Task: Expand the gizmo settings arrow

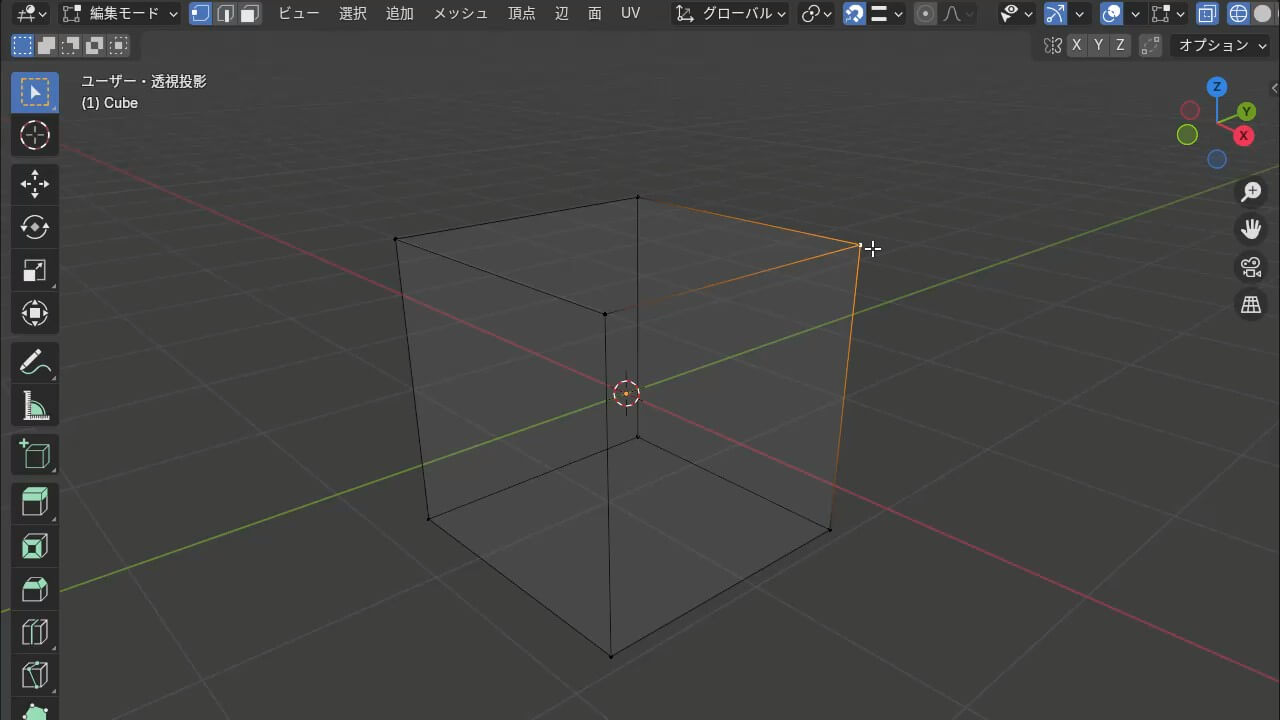Action: pos(1078,14)
